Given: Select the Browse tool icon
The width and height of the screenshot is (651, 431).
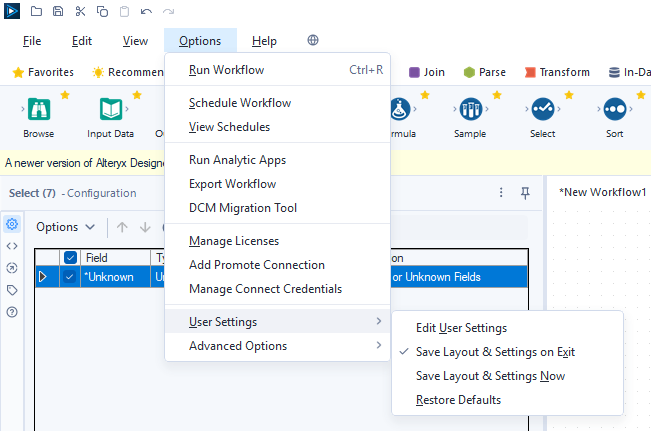Looking at the screenshot, I should pos(39,110).
